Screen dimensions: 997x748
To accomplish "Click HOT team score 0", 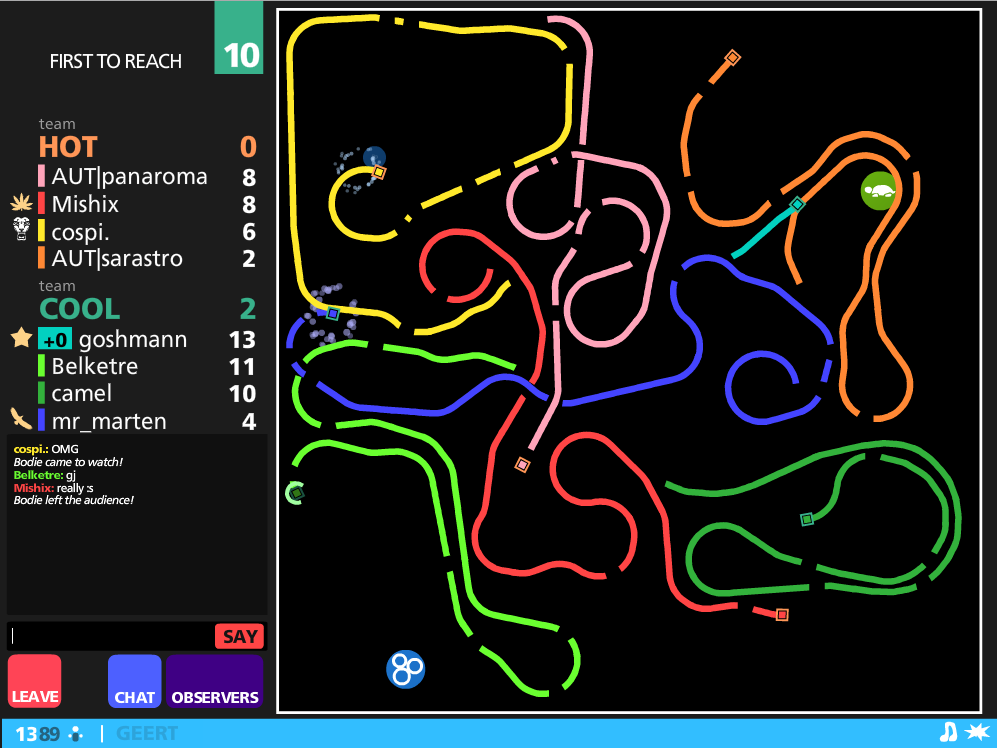I will 248,147.
